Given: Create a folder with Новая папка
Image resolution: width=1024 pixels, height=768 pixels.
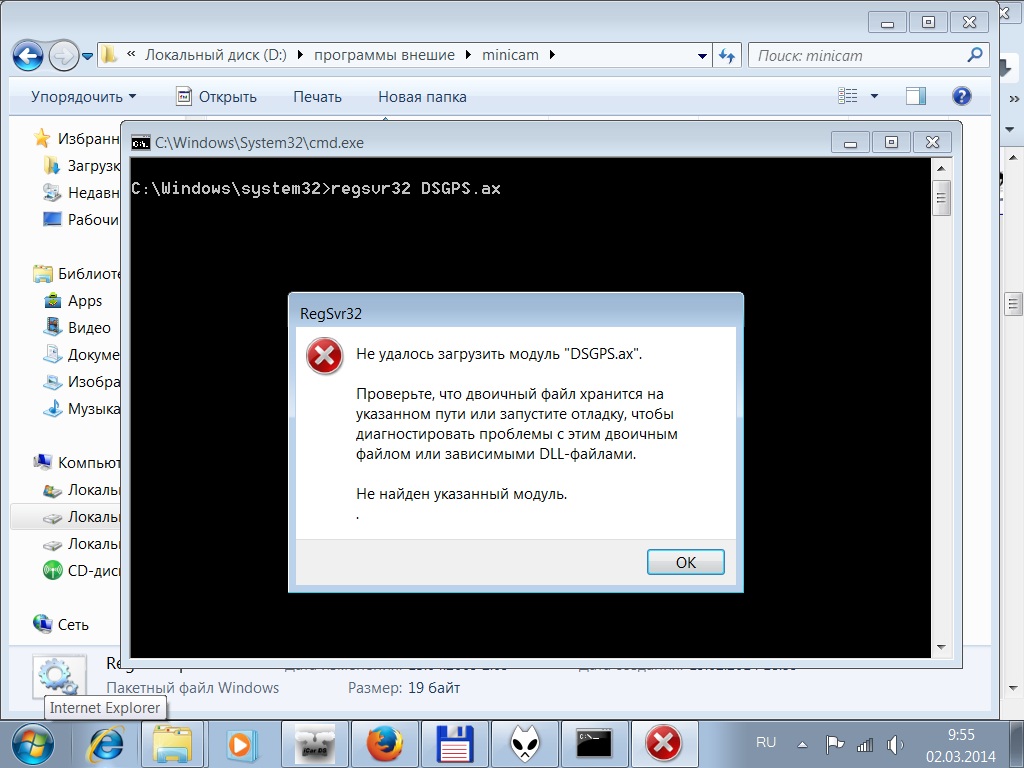Looking at the screenshot, I should tap(422, 97).
